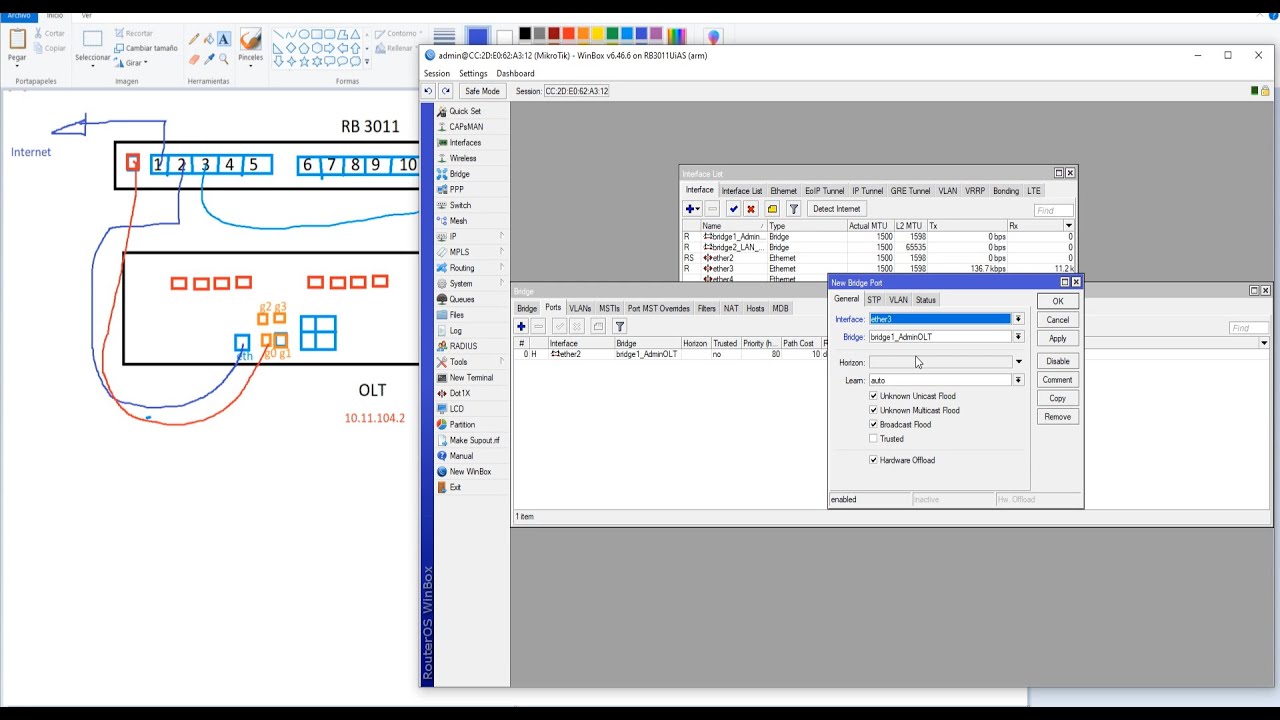The image size is (1280, 720).
Task: Toggle Broadcast Flood checkbox
Action: pos(873,424)
